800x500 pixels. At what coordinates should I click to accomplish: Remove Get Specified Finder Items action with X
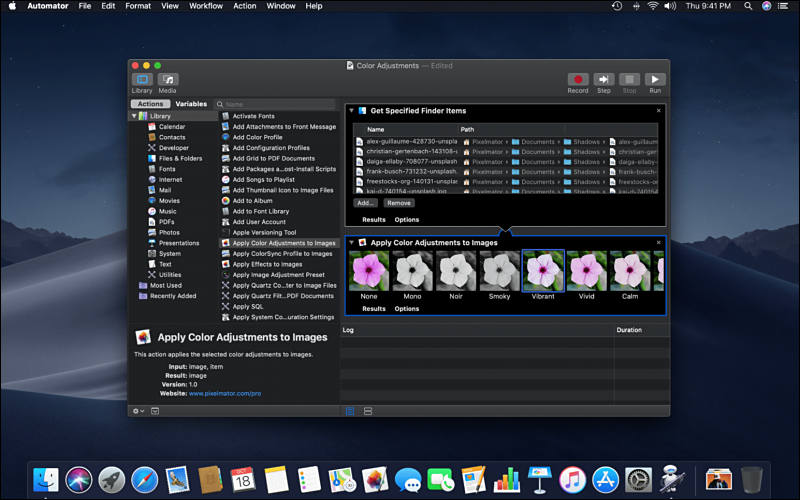[x=659, y=110]
